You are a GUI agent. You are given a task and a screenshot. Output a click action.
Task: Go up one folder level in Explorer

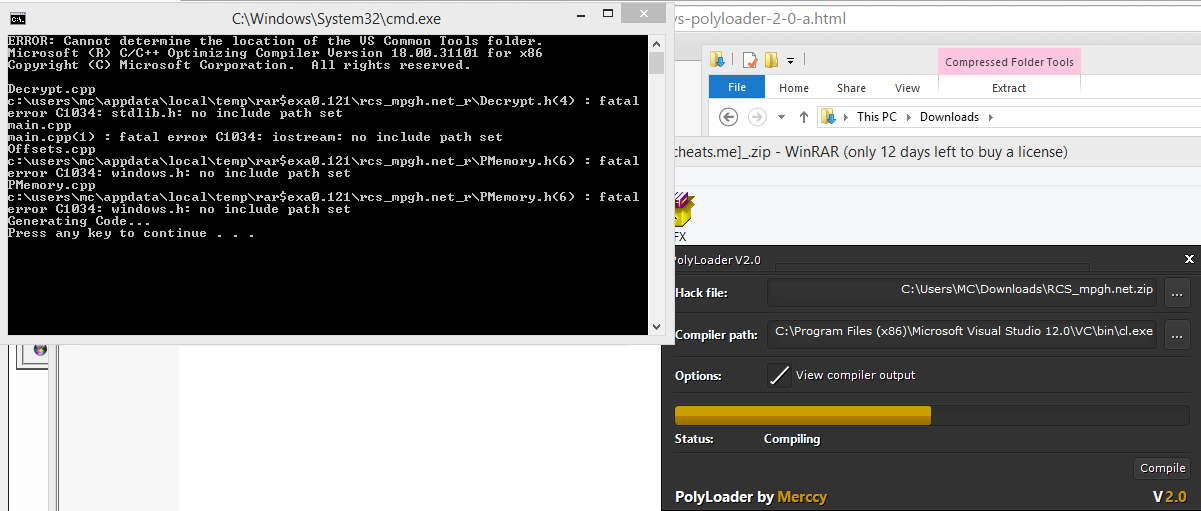tap(804, 117)
